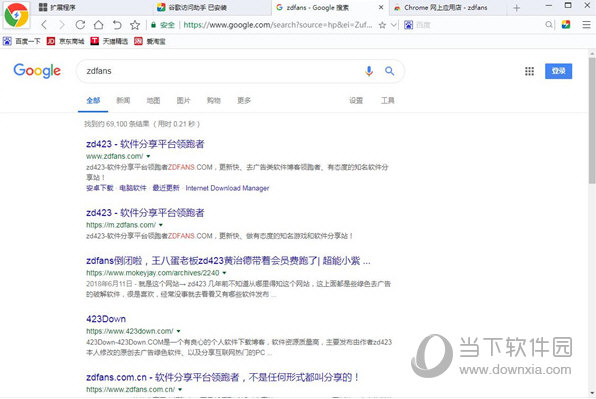
Task: Click the Google logo
Action: pos(37,71)
